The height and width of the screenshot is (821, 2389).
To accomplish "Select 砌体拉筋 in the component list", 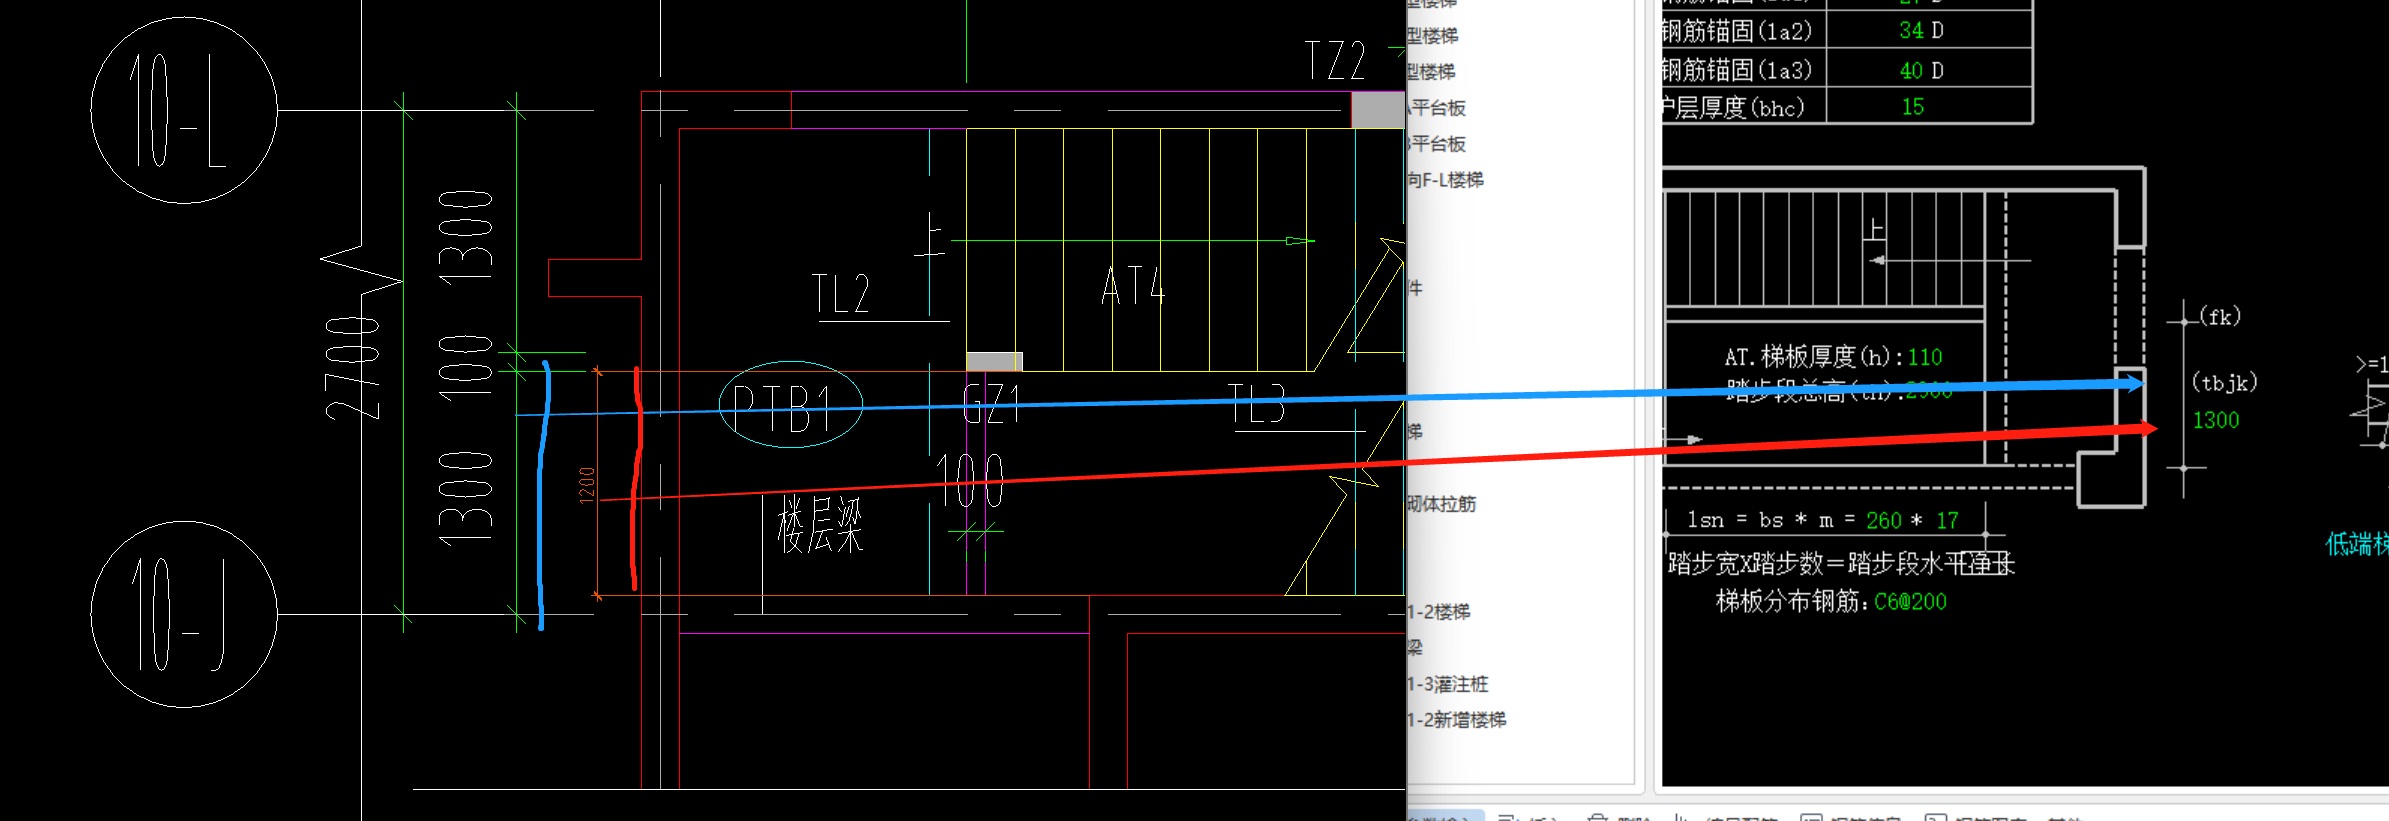I will (x=1441, y=504).
